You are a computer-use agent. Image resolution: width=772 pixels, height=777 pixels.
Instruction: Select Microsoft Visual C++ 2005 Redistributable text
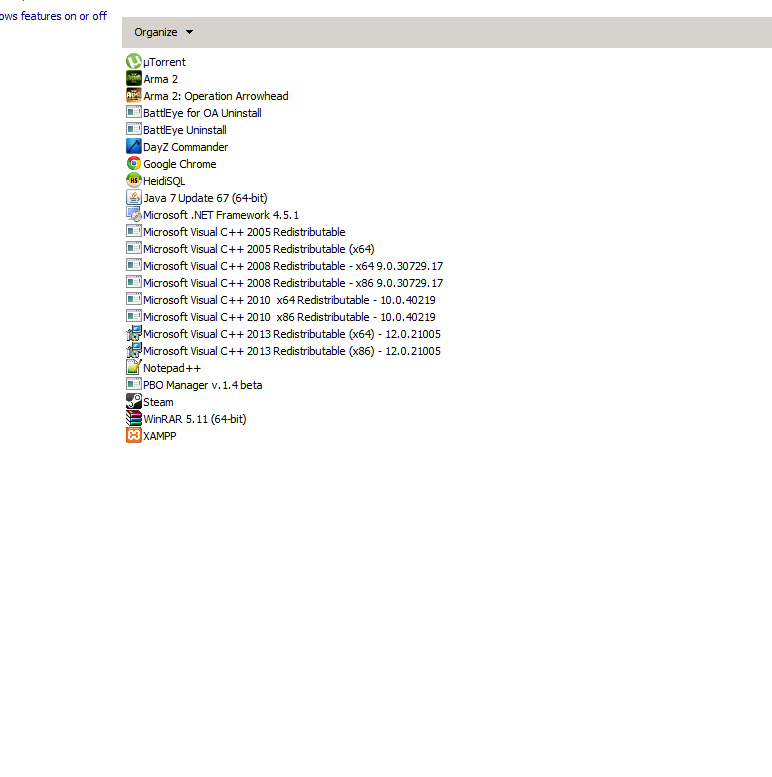point(244,232)
